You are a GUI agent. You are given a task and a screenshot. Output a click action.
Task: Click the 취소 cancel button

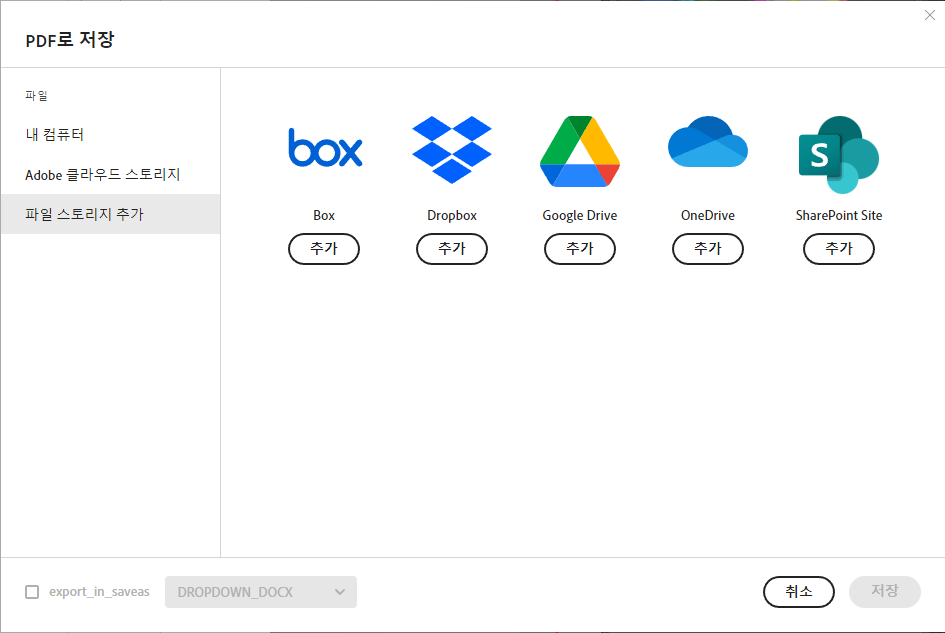[799, 592]
